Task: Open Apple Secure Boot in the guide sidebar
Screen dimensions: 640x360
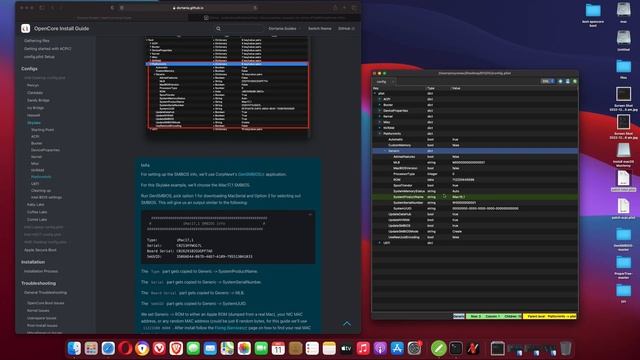Action: click(x=40, y=250)
